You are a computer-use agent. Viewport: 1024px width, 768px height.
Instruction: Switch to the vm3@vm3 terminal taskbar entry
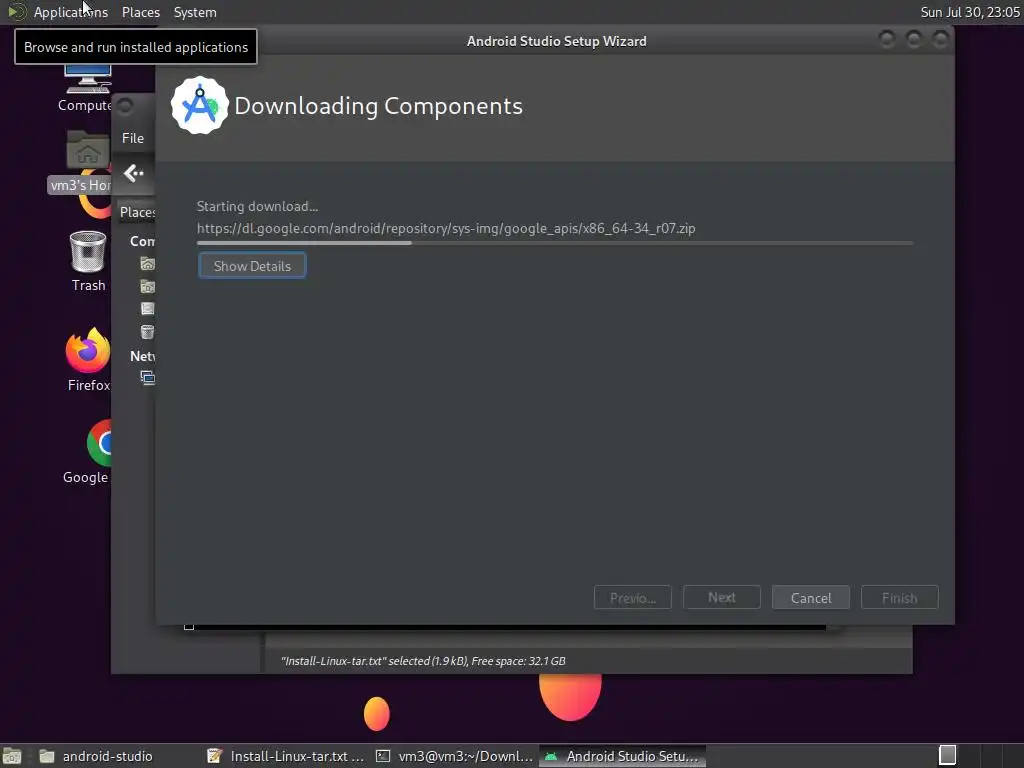tap(455, 756)
